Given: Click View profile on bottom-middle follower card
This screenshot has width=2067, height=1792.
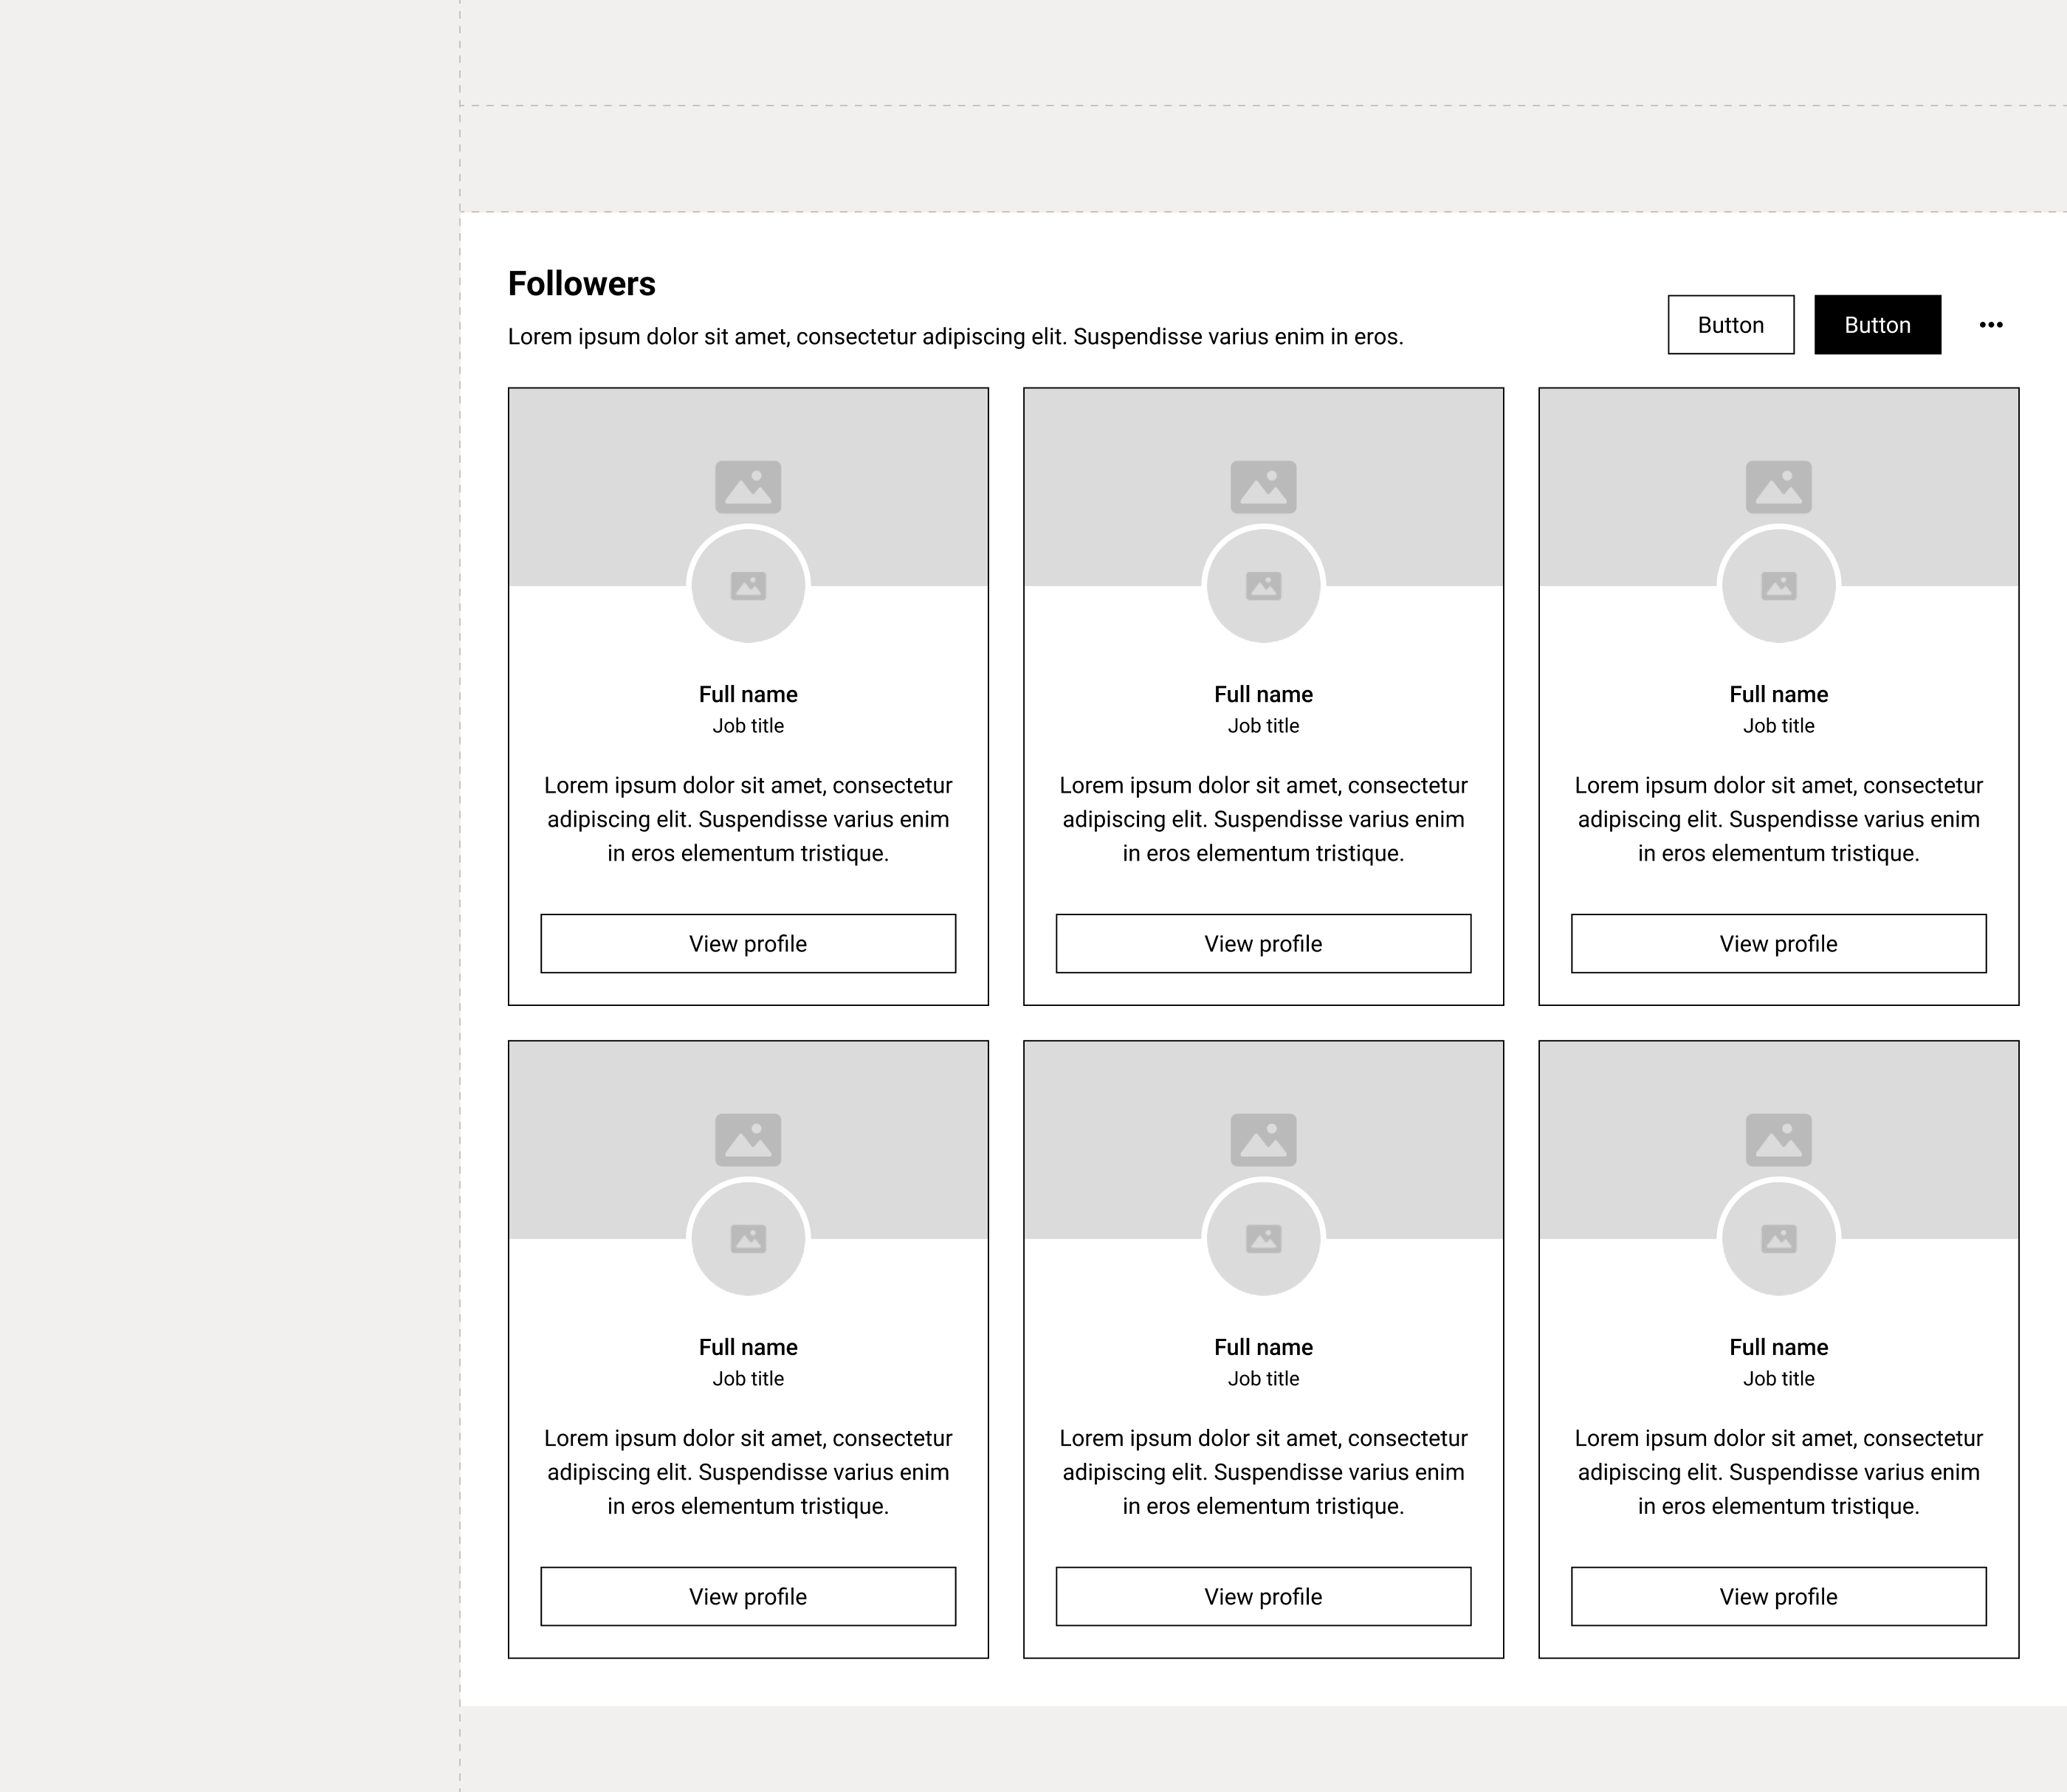Looking at the screenshot, I should click(x=1263, y=1596).
